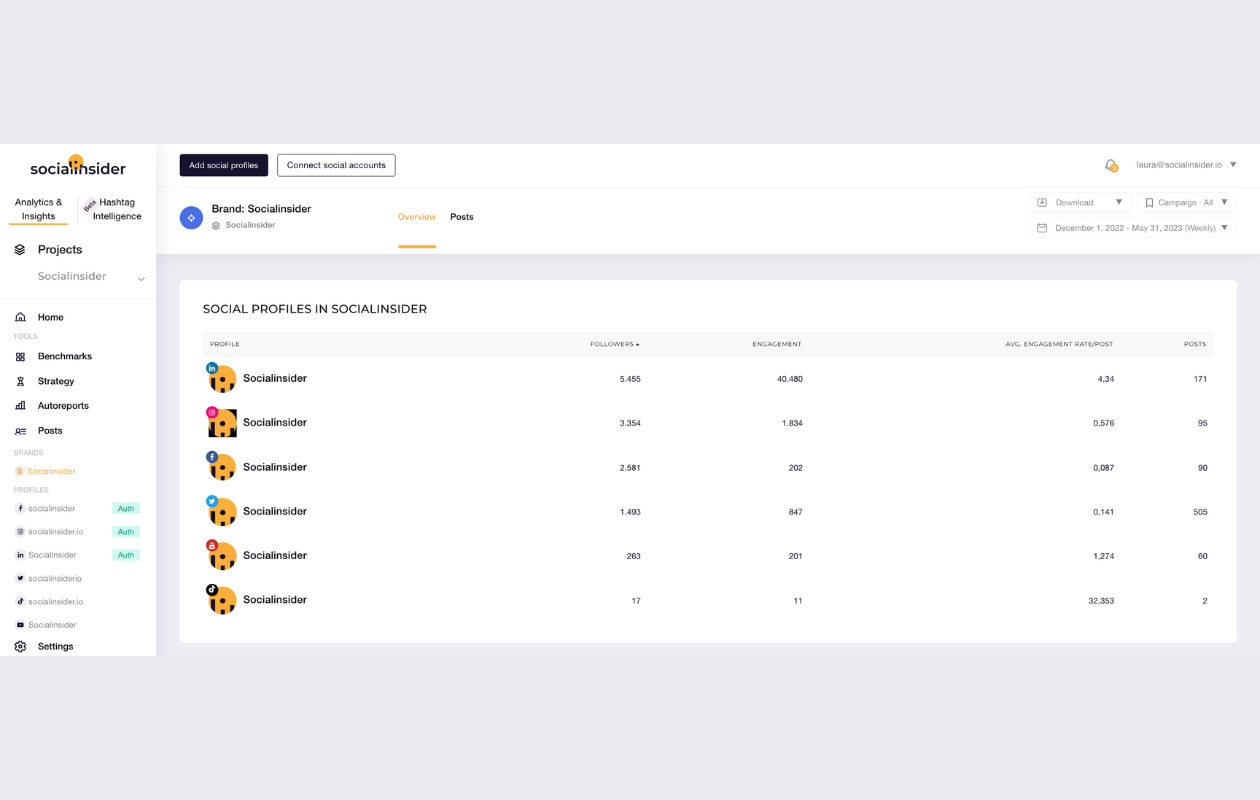1260x800 pixels.
Task: Open Autoreports in the sidebar
Action: (63, 406)
